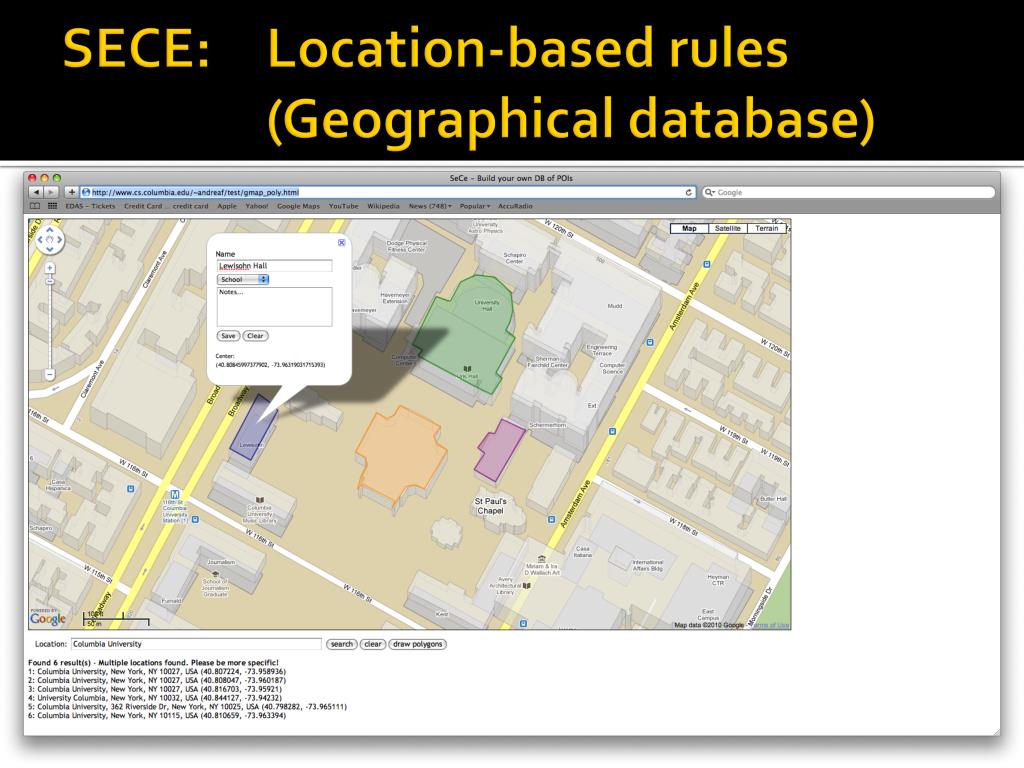The width and height of the screenshot is (1024, 768).
Task: Open the AccuRadio bookmark
Action: click(x=515, y=206)
